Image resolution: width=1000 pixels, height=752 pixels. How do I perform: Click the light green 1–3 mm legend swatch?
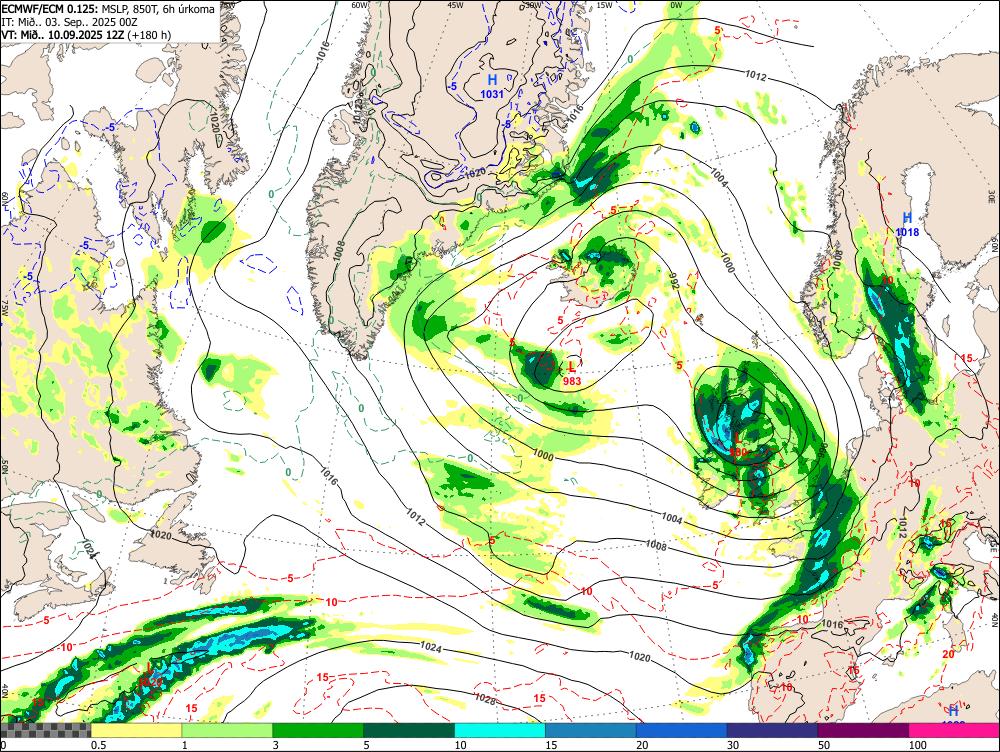pos(227,730)
